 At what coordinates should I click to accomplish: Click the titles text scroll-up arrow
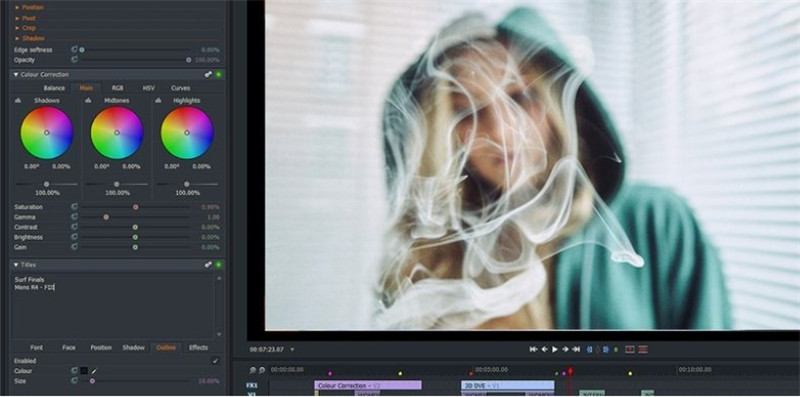(219, 278)
